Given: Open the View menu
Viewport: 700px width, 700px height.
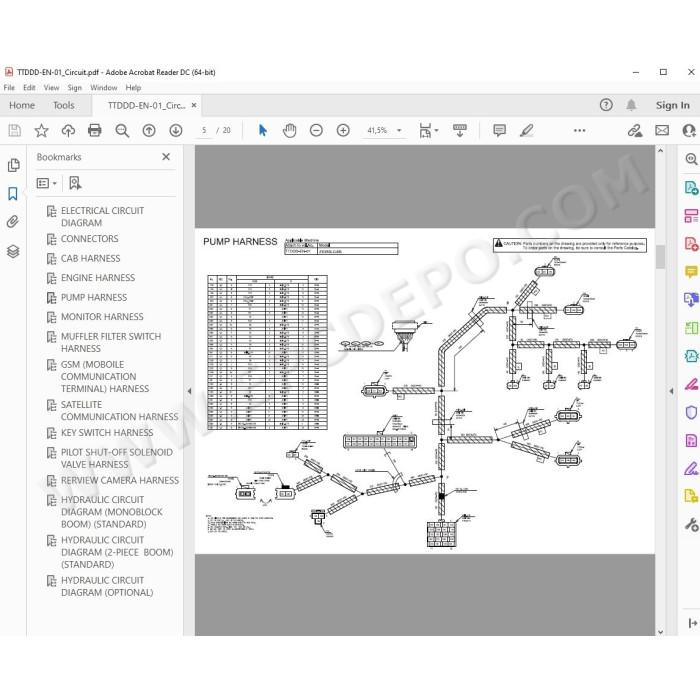Looking at the screenshot, I should click(51, 88).
